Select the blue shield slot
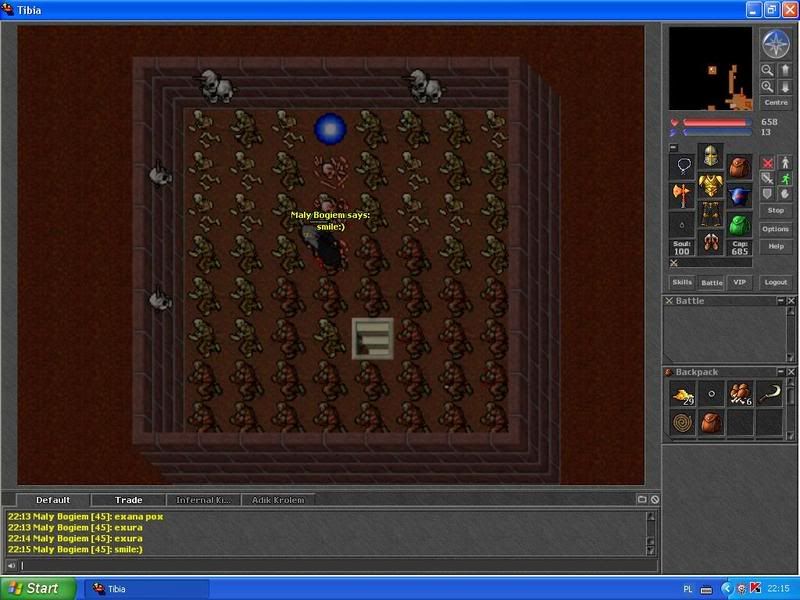Viewport: 800px width, 600px height. coord(739,196)
